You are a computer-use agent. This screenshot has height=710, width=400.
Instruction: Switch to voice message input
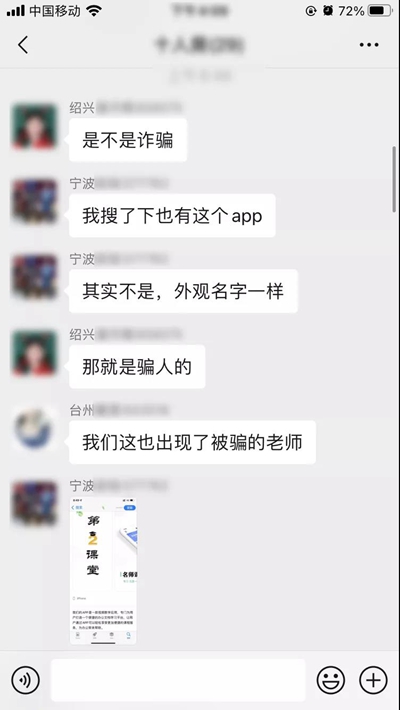pyautogui.click(x=25, y=680)
